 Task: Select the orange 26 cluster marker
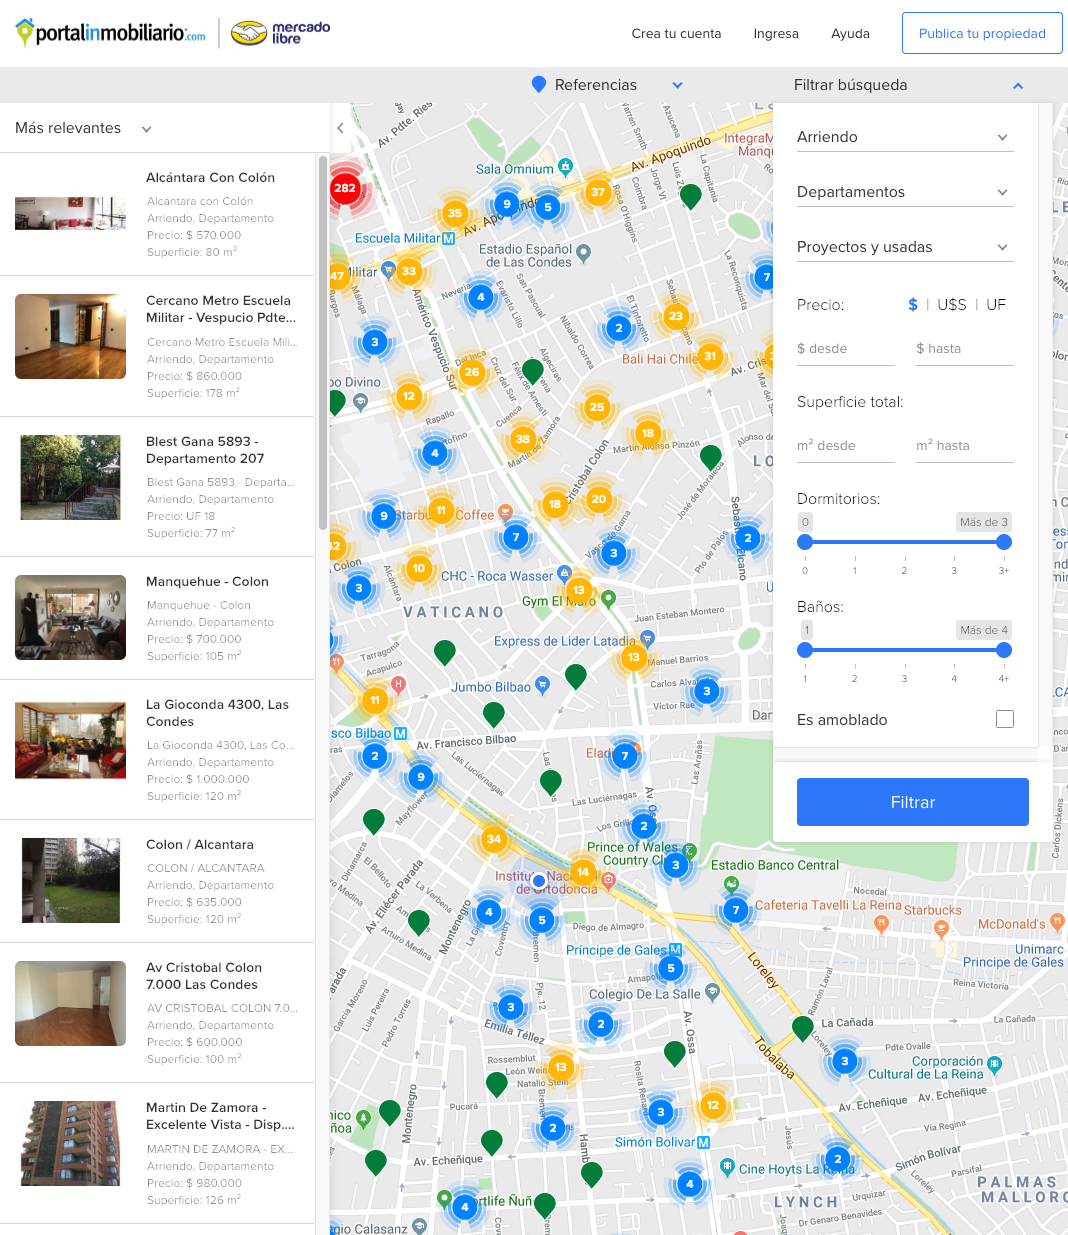coord(472,372)
